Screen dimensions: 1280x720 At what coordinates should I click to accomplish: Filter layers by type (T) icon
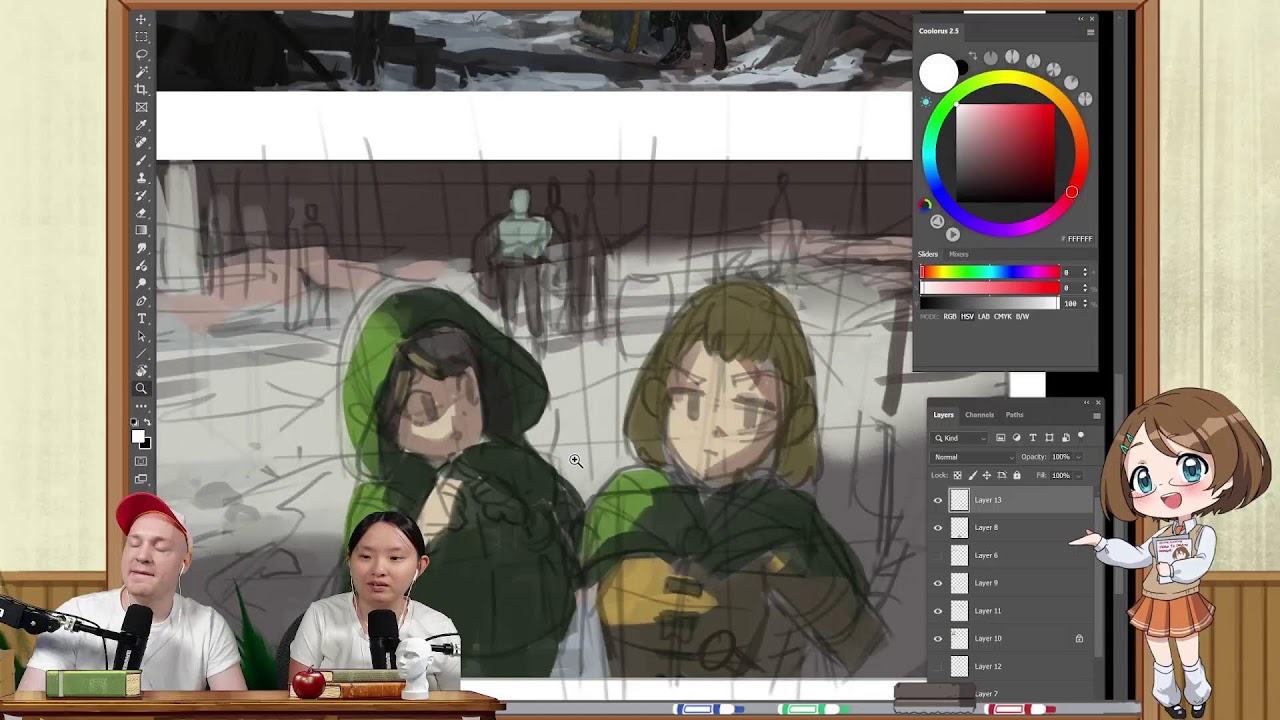[x=1033, y=438]
